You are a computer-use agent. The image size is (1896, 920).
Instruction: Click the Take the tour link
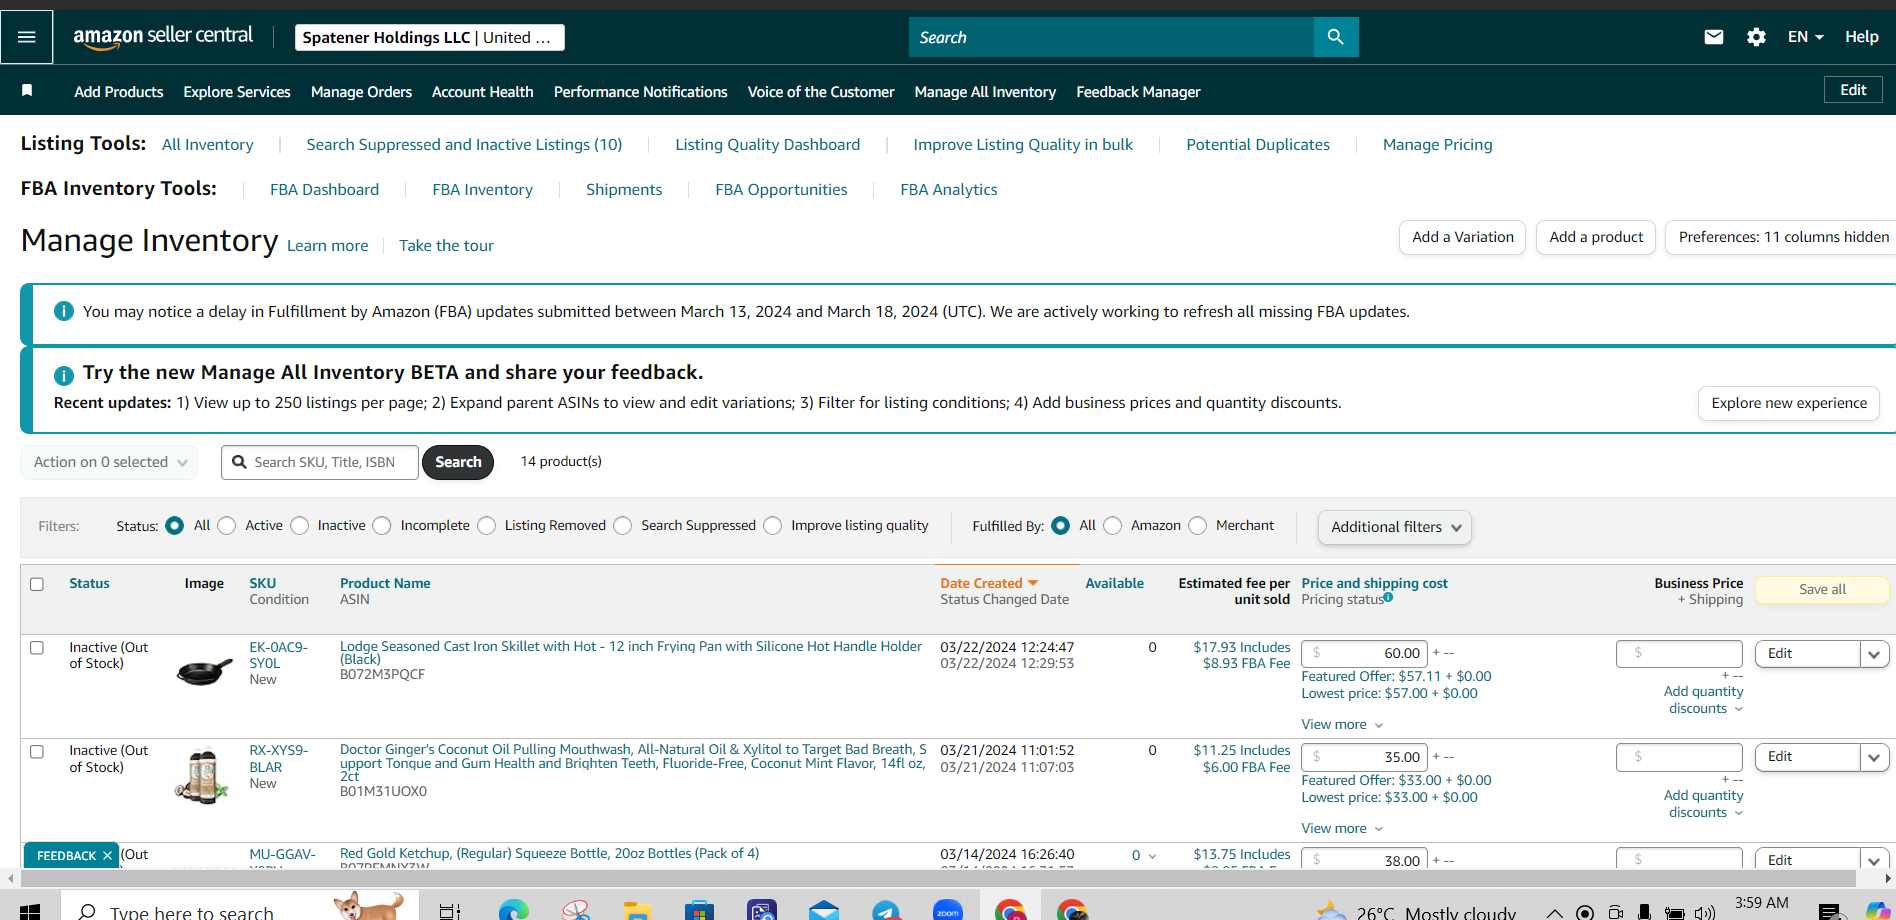[x=446, y=246]
